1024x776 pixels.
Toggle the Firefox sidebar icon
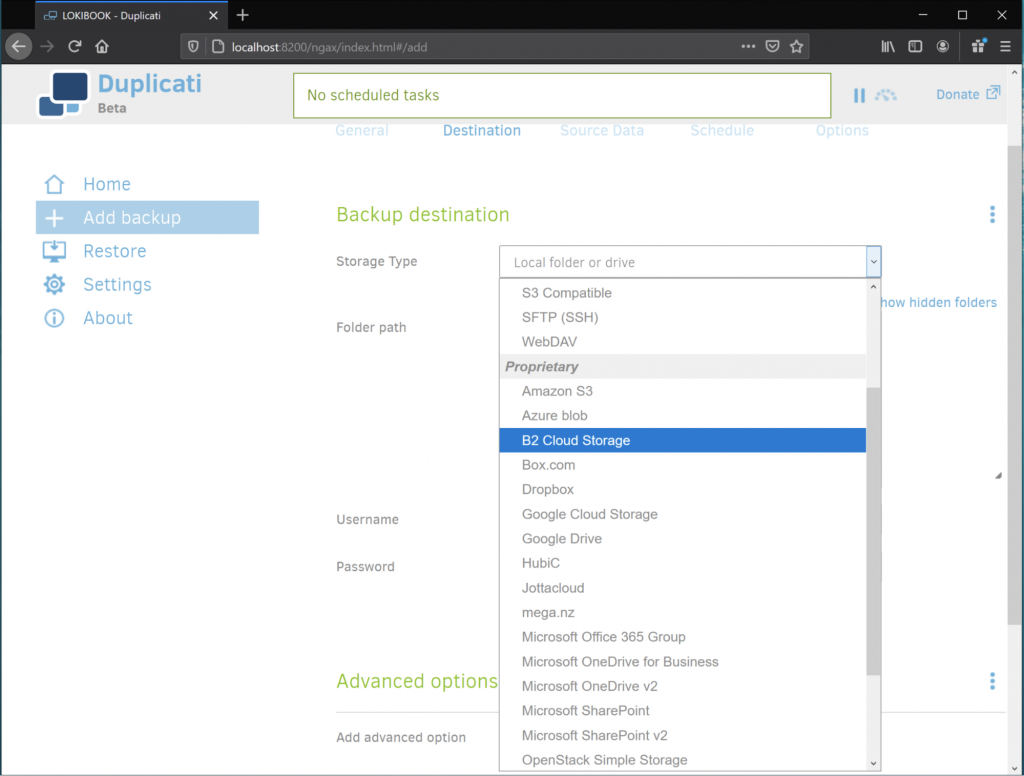pos(915,46)
